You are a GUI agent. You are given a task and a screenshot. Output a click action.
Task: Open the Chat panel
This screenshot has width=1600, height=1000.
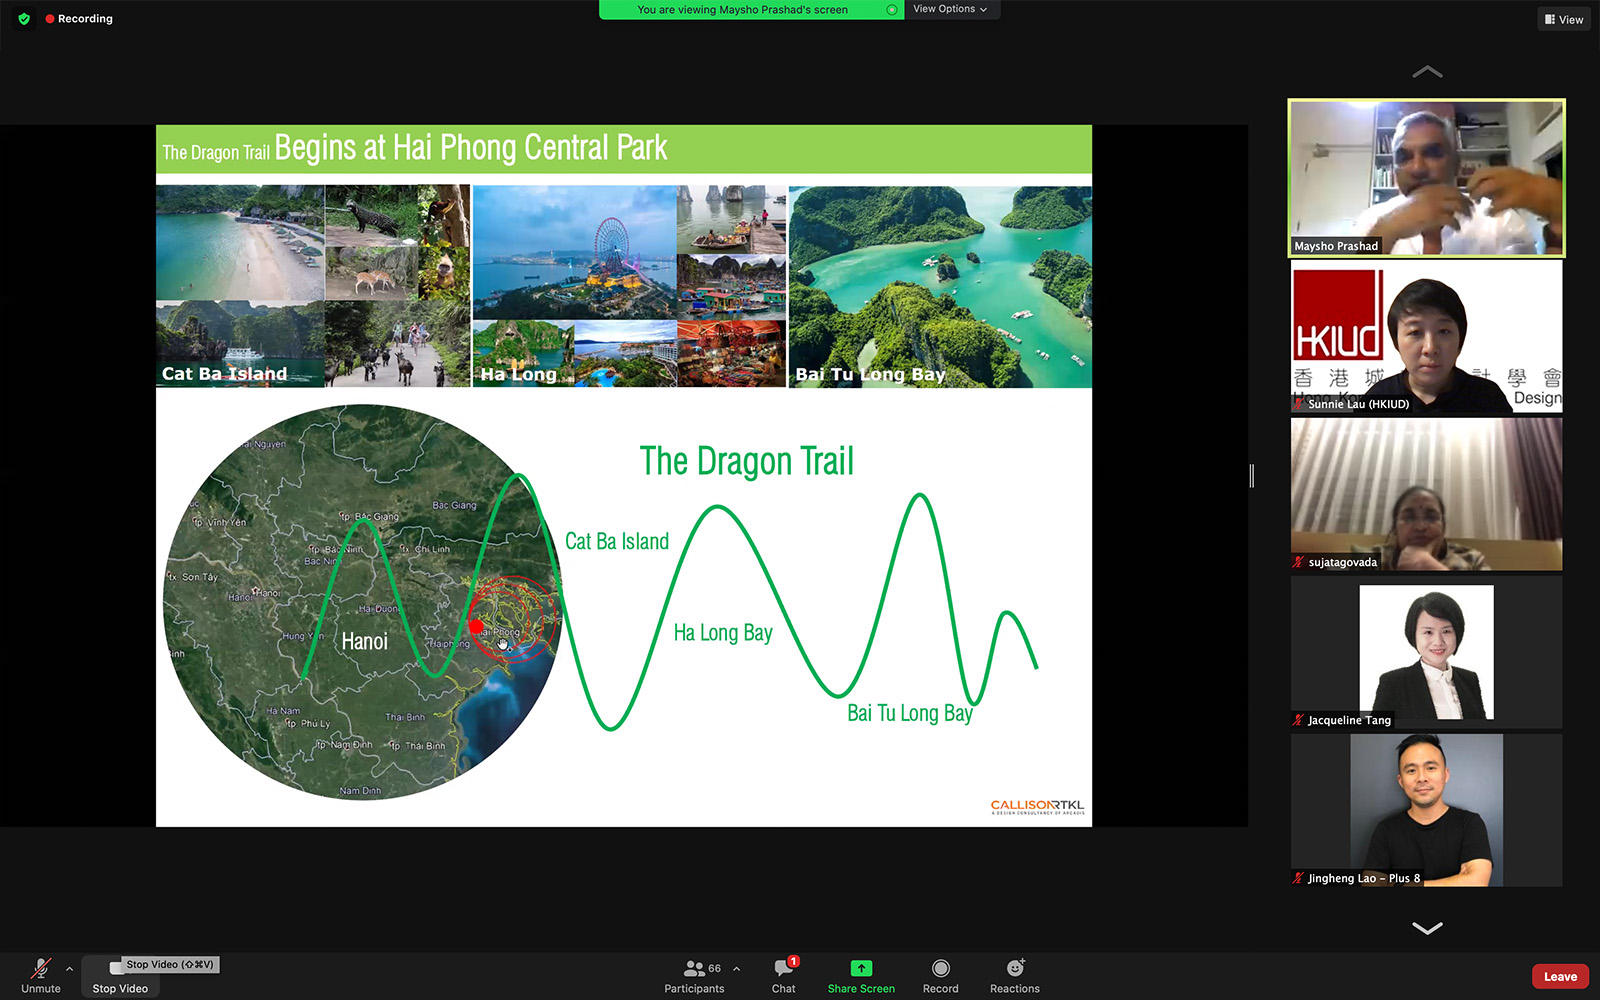784,975
